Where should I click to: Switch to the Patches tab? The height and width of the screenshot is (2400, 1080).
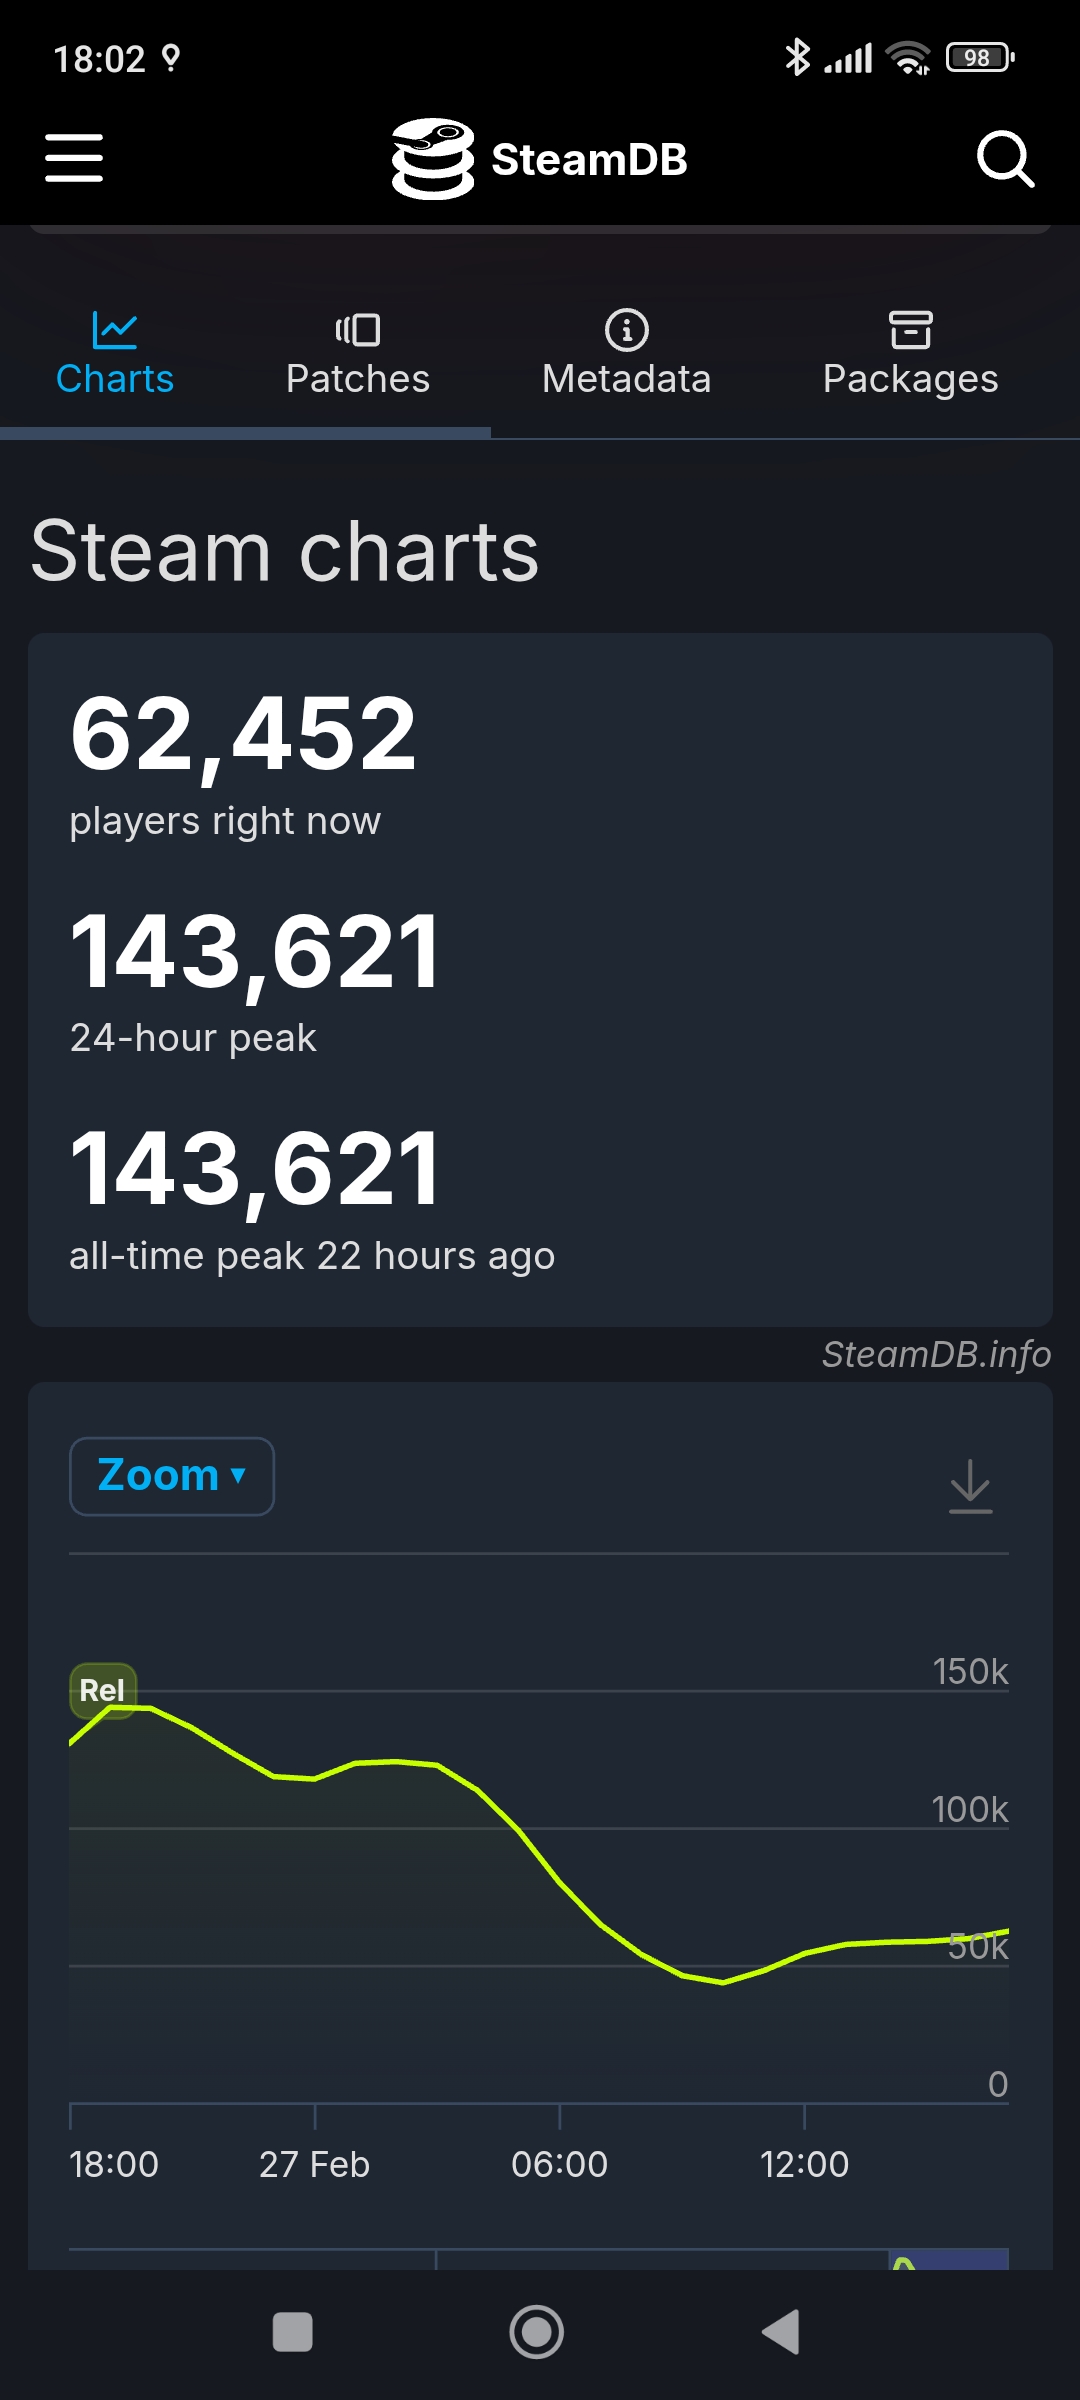click(x=357, y=379)
